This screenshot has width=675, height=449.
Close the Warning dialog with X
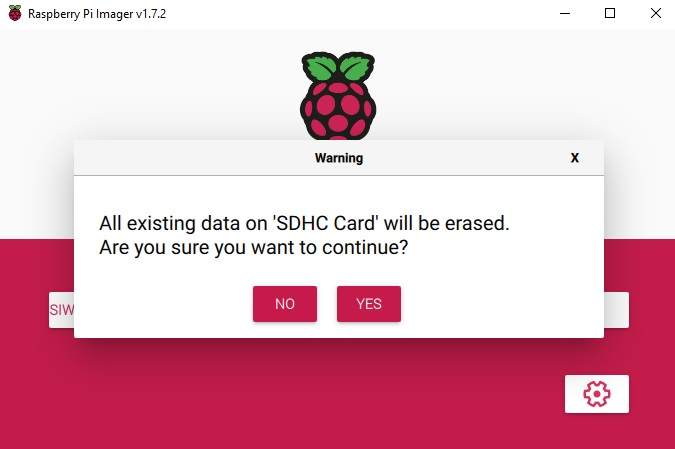574,158
